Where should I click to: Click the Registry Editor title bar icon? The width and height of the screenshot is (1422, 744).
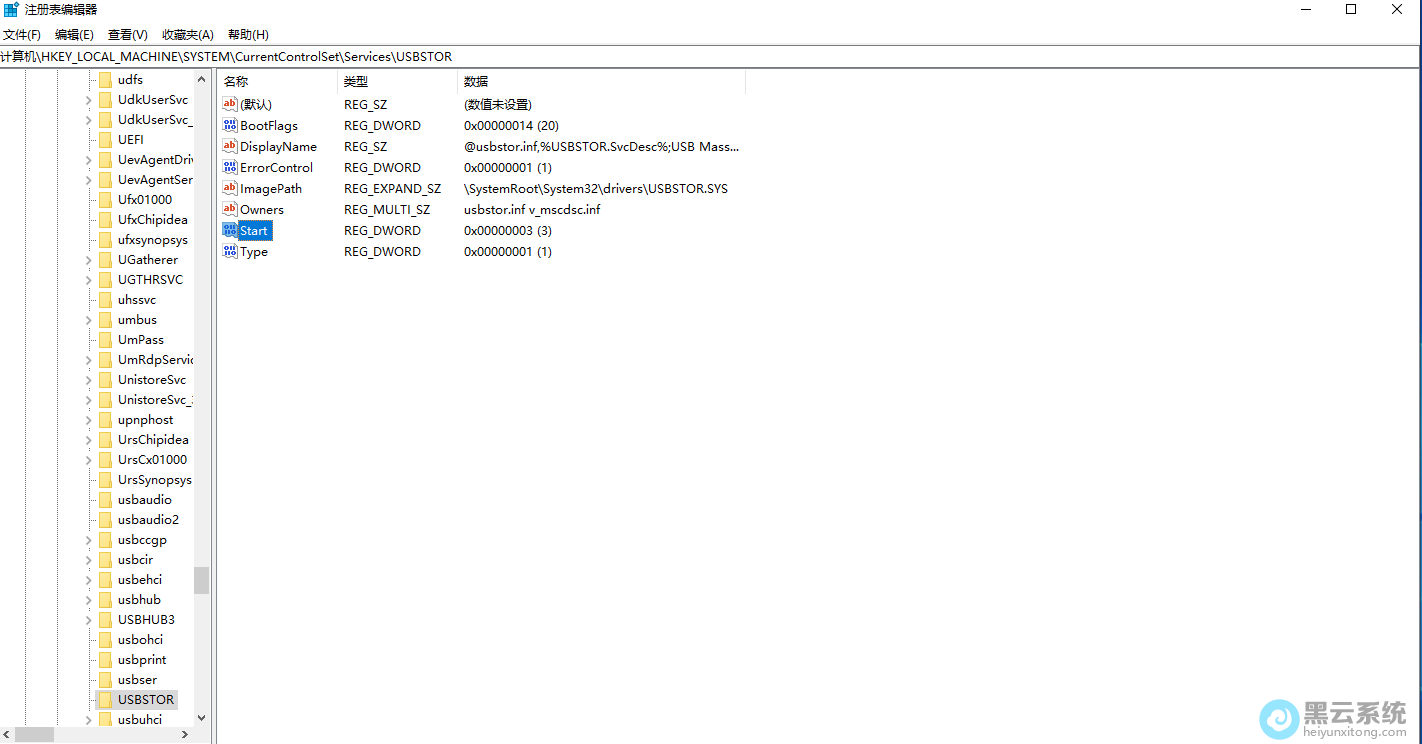[x=11, y=10]
